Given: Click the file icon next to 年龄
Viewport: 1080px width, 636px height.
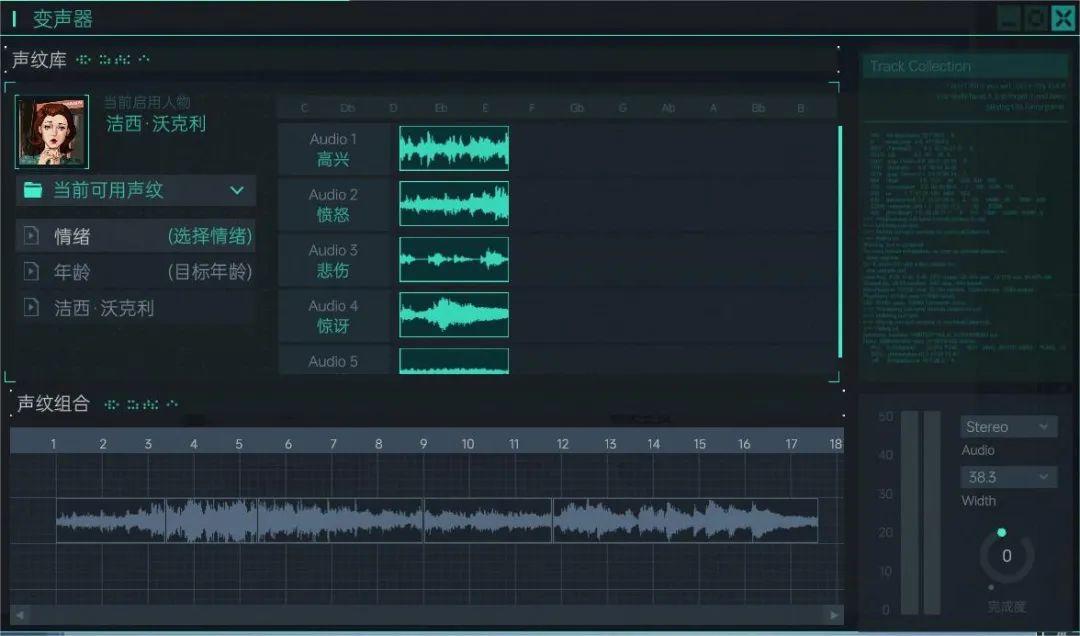Looking at the screenshot, I should (x=31, y=272).
